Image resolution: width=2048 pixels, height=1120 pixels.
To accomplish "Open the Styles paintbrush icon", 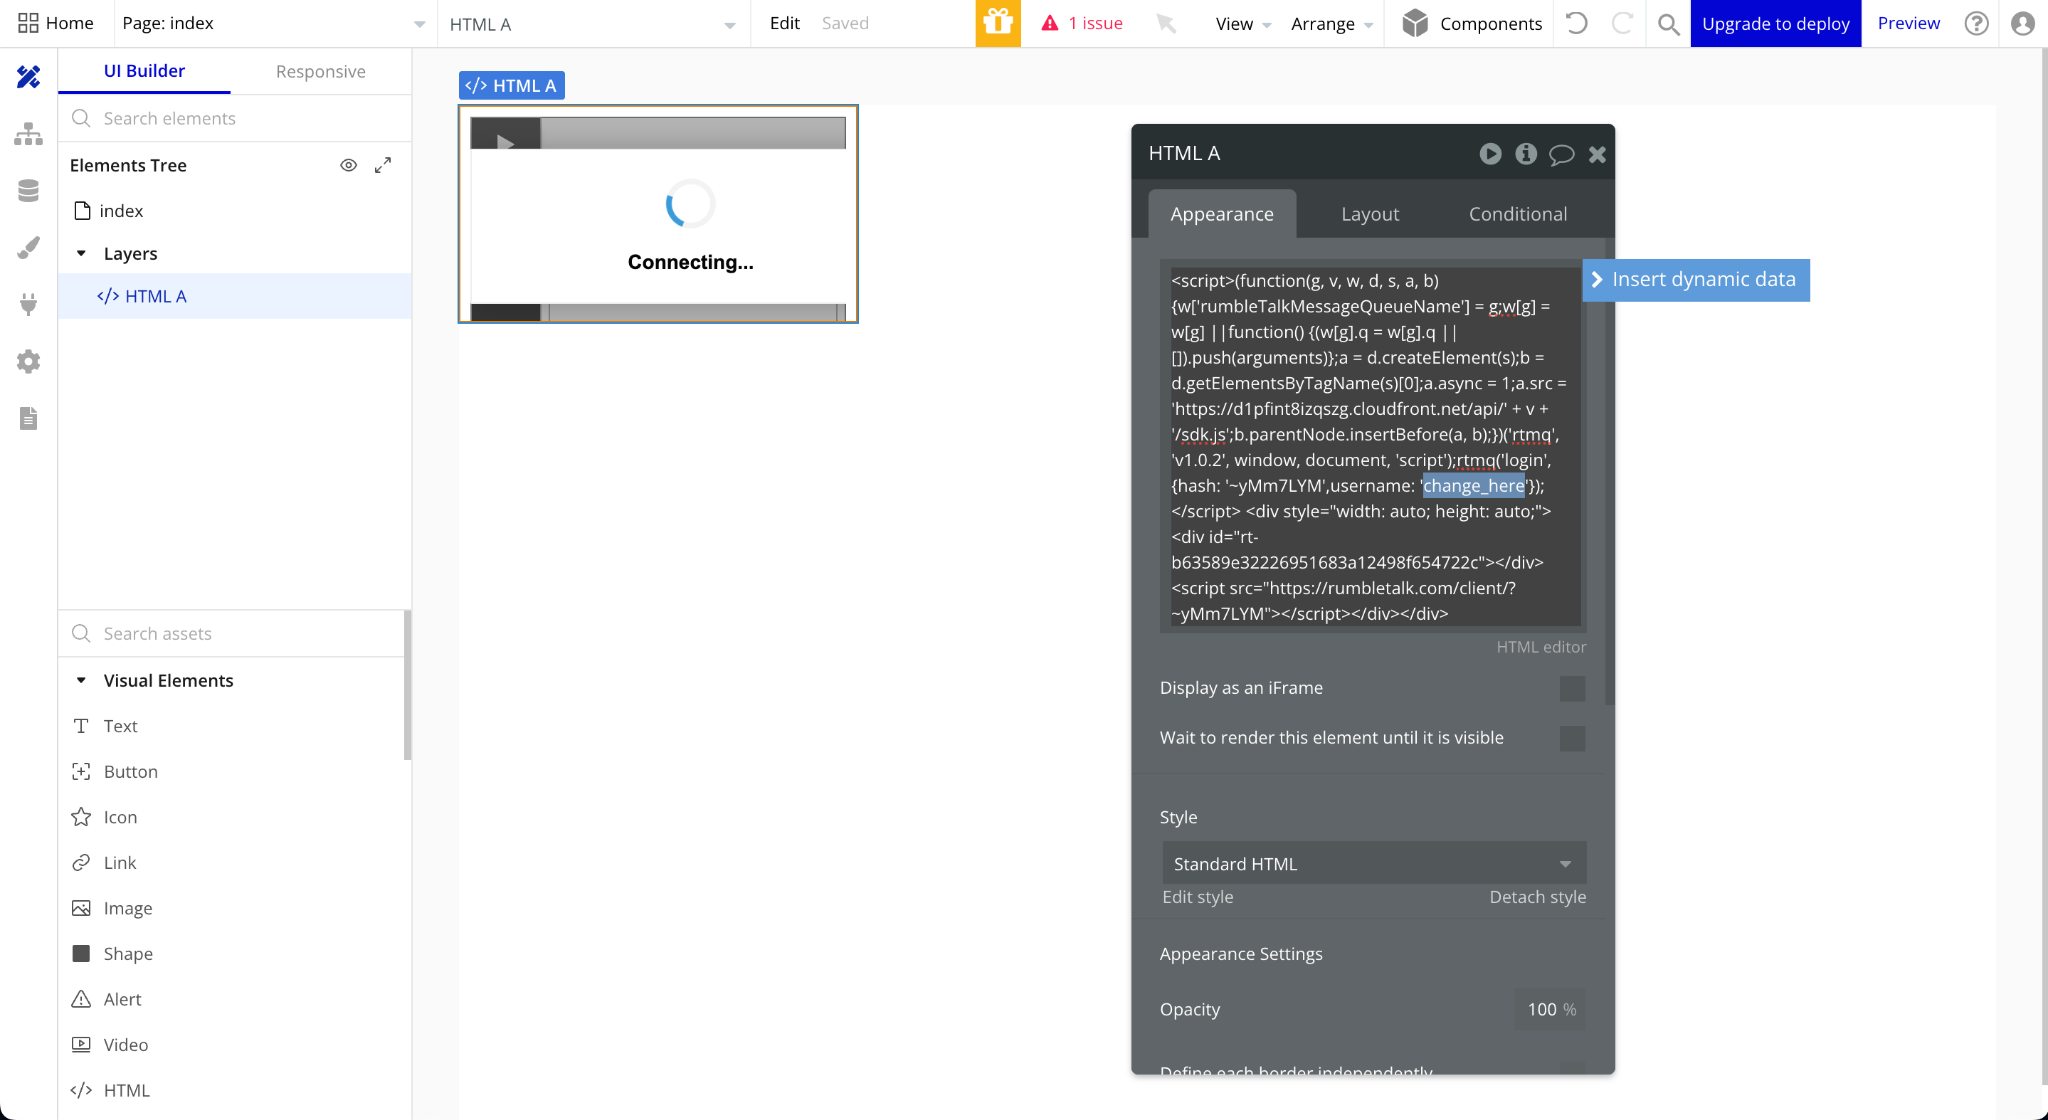I will pos(28,247).
